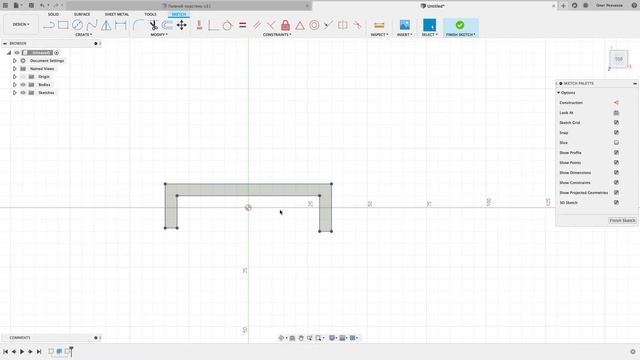The image size is (640, 360).
Task: Click the Insert image icon
Action: tap(404, 25)
